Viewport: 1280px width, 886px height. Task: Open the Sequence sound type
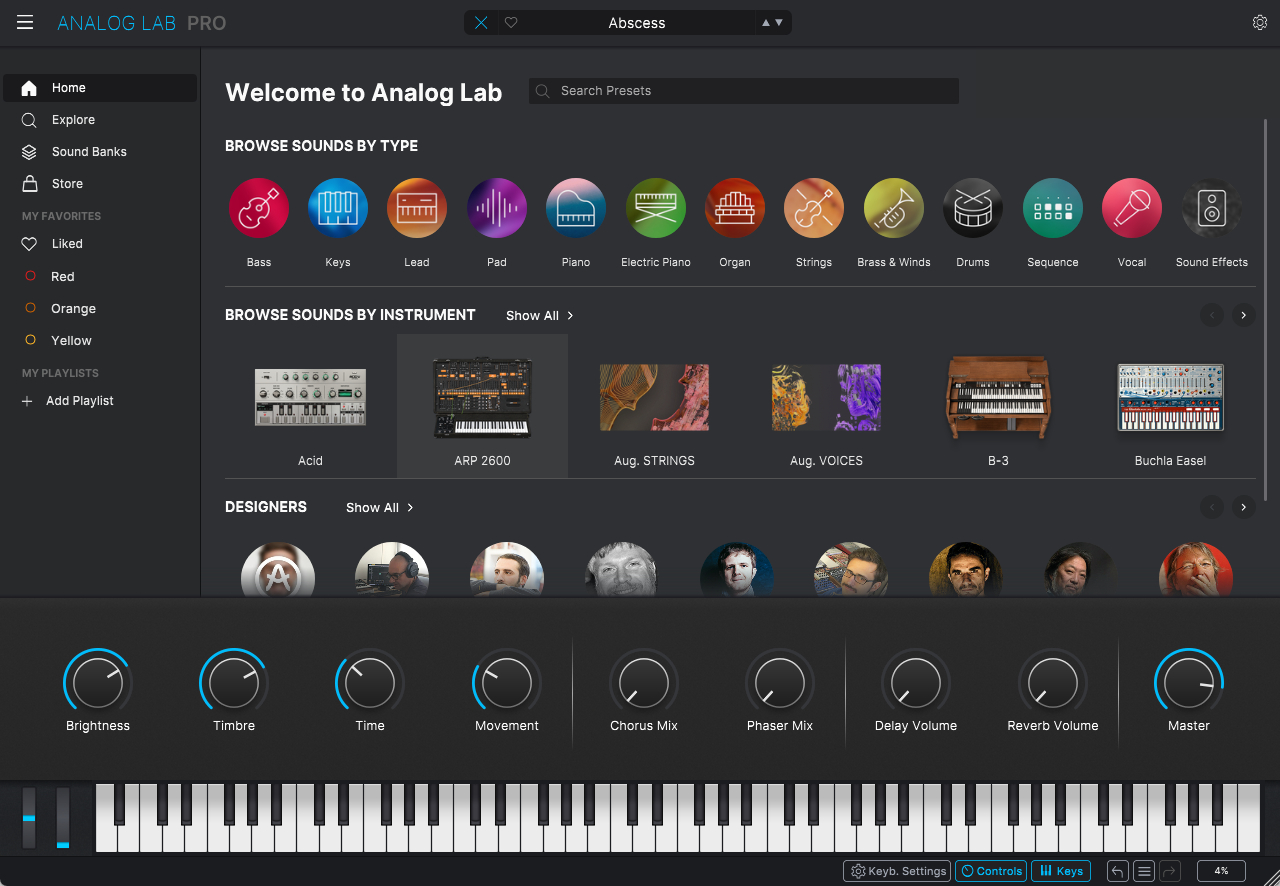pyautogui.click(x=1052, y=208)
